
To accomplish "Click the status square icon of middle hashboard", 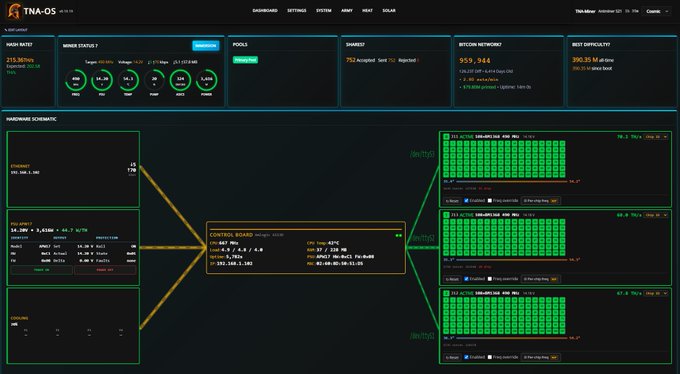I will [446, 215].
